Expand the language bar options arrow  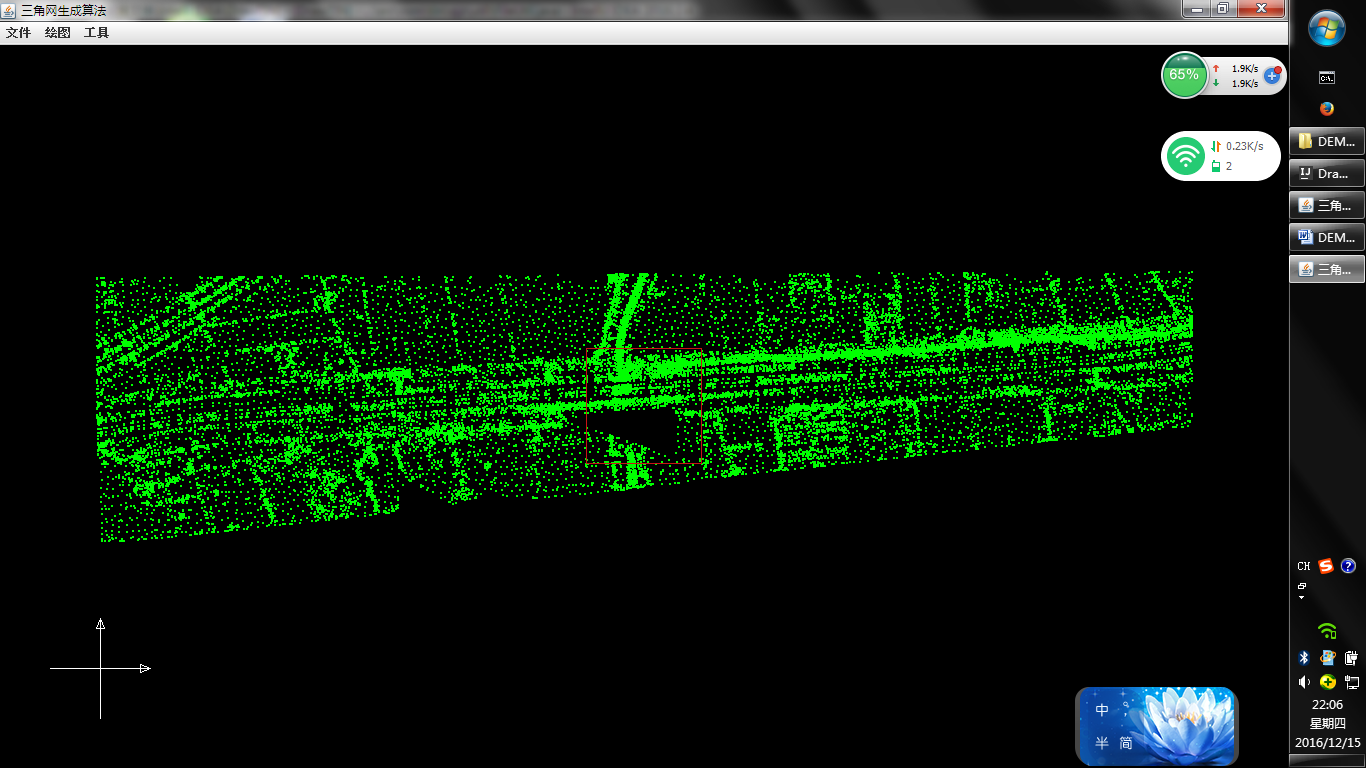pyautogui.click(x=1302, y=597)
